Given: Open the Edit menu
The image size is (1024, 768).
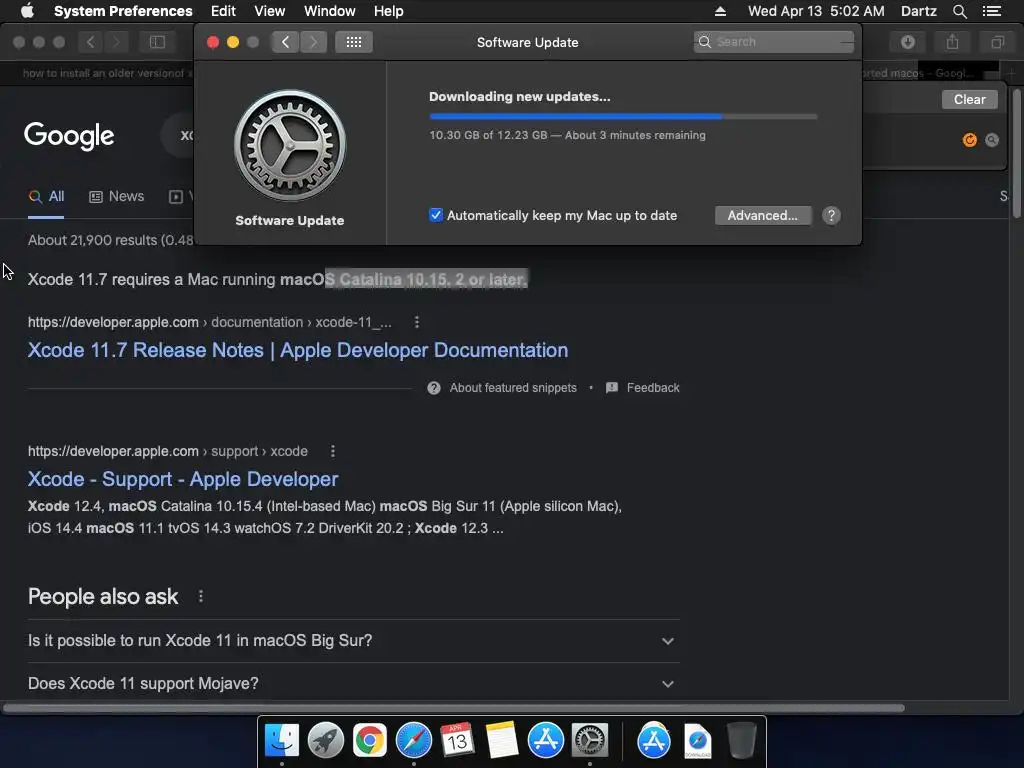Looking at the screenshot, I should click(x=223, y=11).
